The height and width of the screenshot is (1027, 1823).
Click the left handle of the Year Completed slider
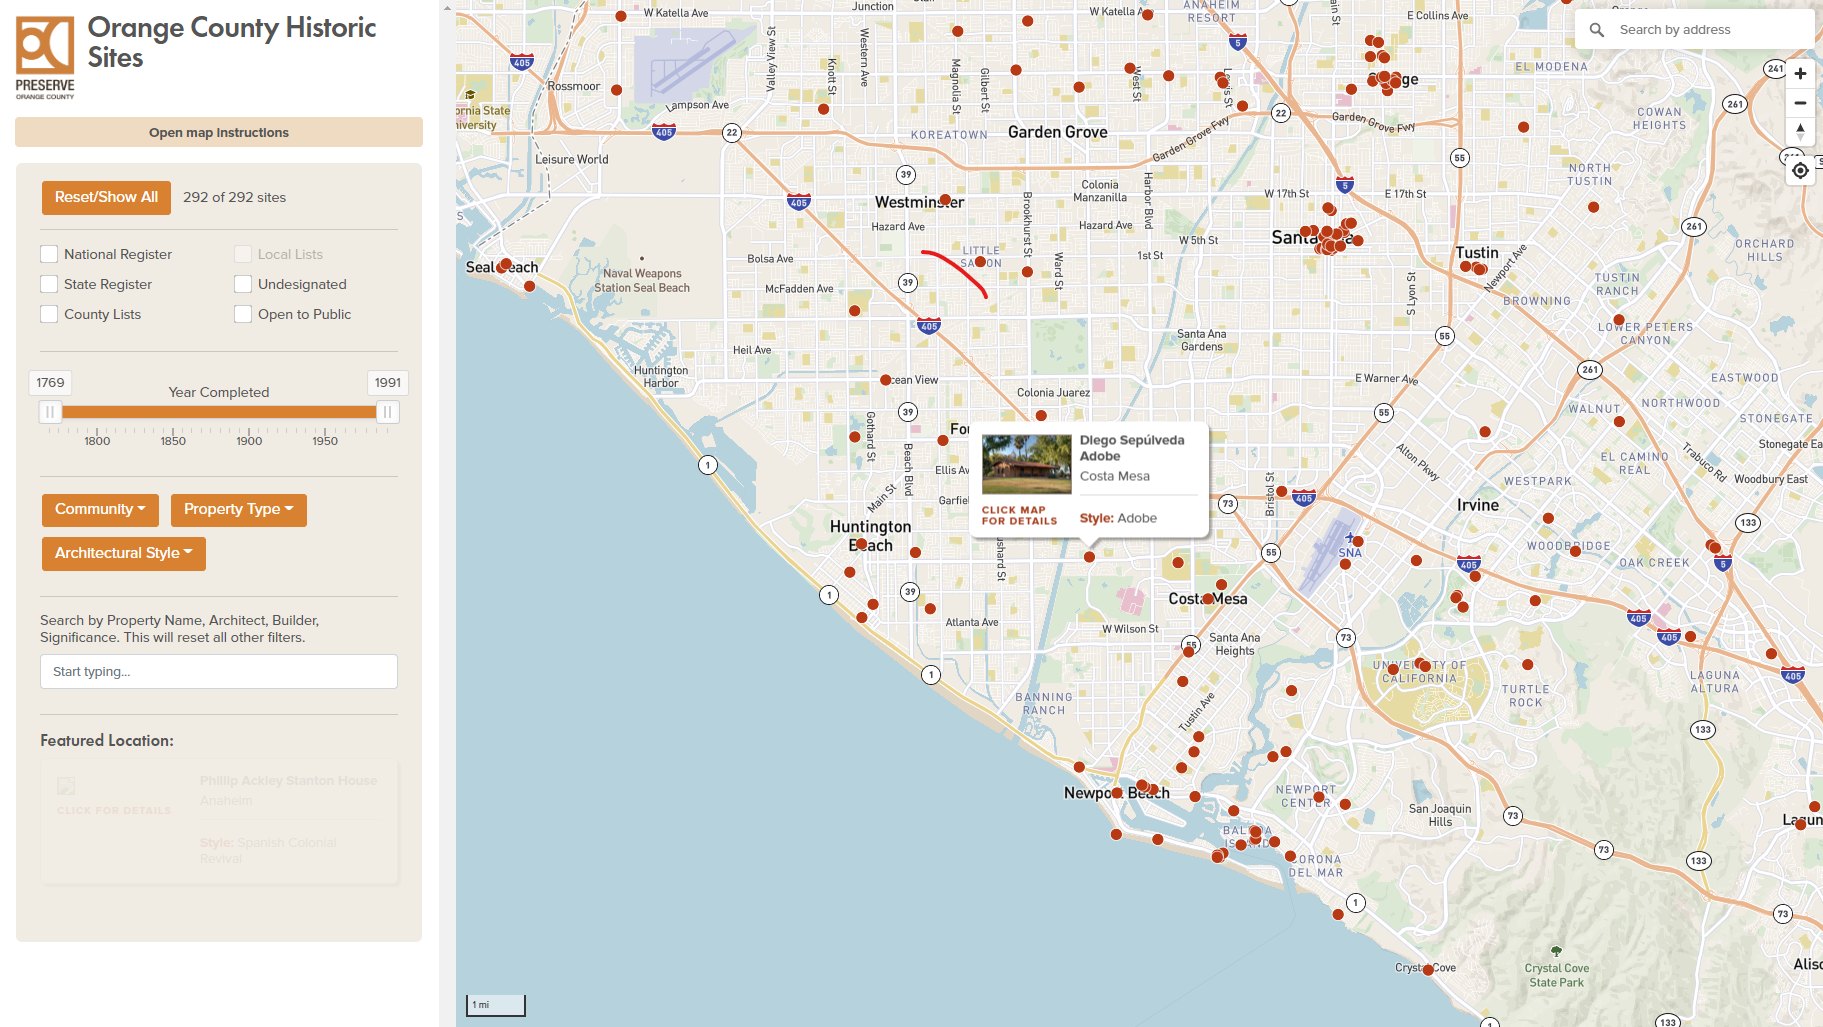click(50, 411)
